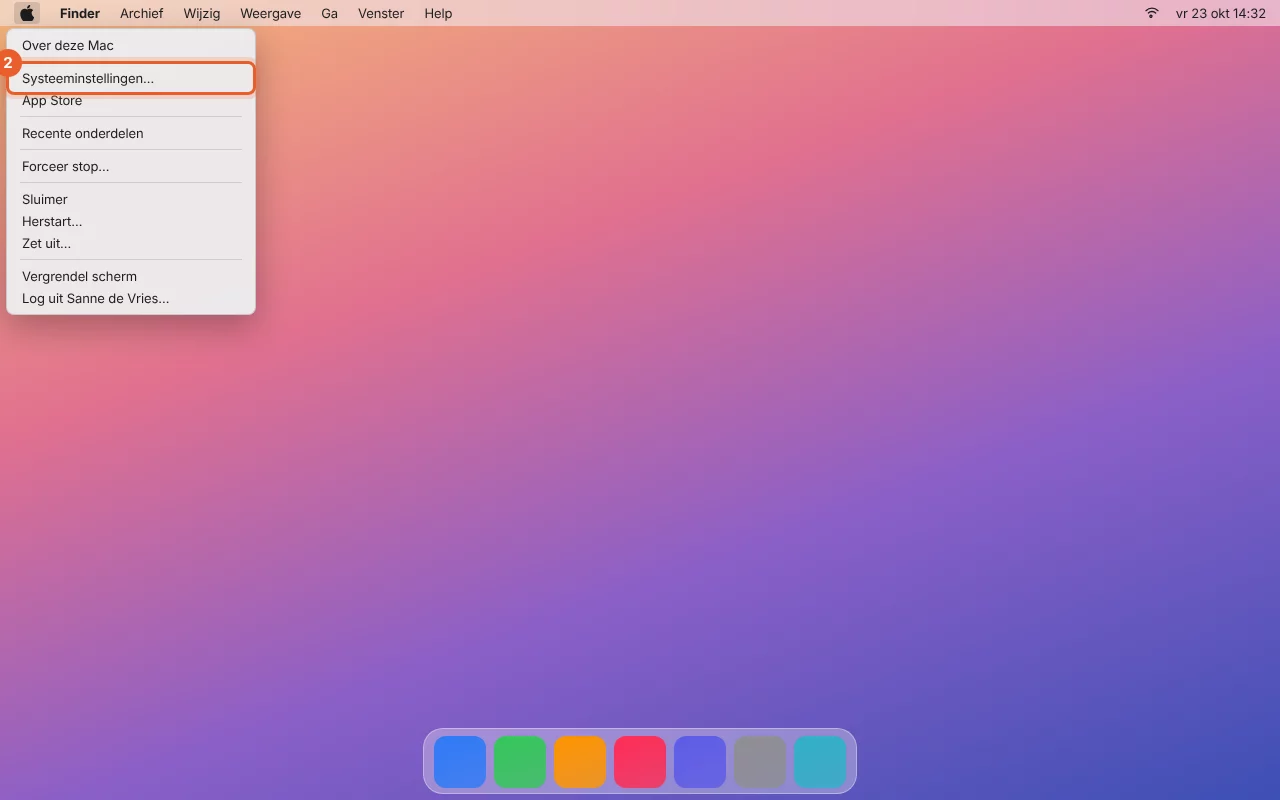Screen dimensions: 1280x800
Task: Launch the gray Dock app
Action: click(x=760, y=762)
